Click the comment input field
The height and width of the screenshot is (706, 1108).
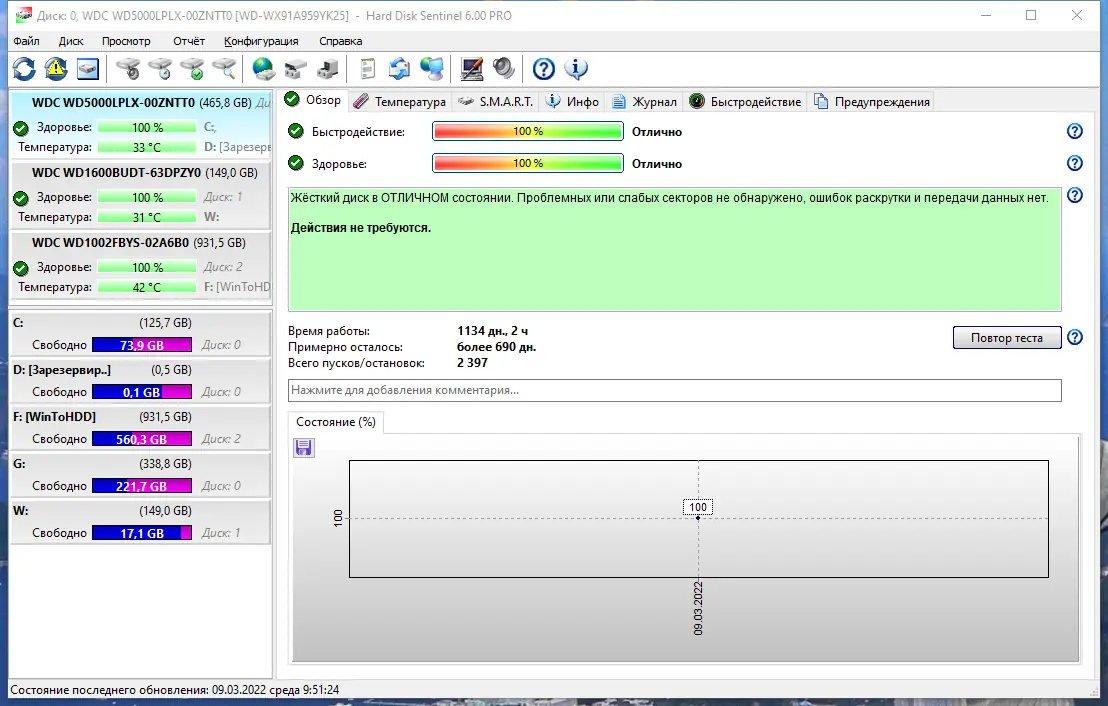pos(672,390)
